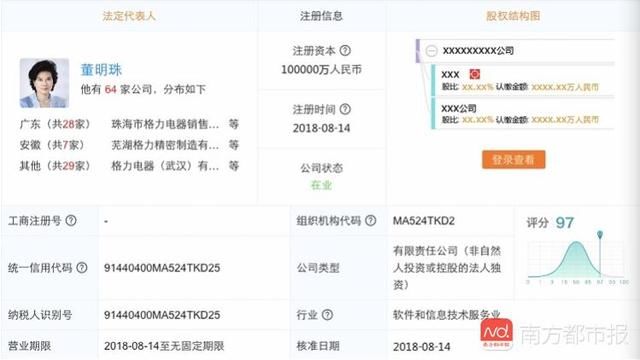Image resolution: width=640 pixels, height=360 pixels.
Task: Click the 纳税人识别号 value 91440400MA524TKD25
Action: [x=162, y=315]
